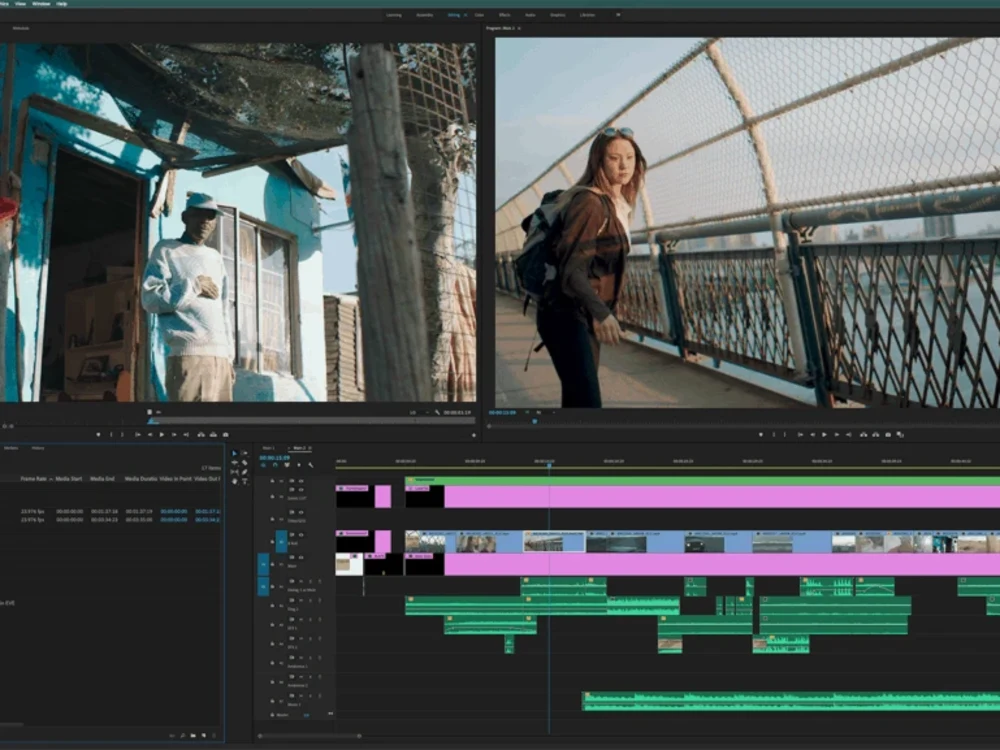Toggle lock on Music 1 track
The height and width of the screenshot is (750, 1000).
272,700
